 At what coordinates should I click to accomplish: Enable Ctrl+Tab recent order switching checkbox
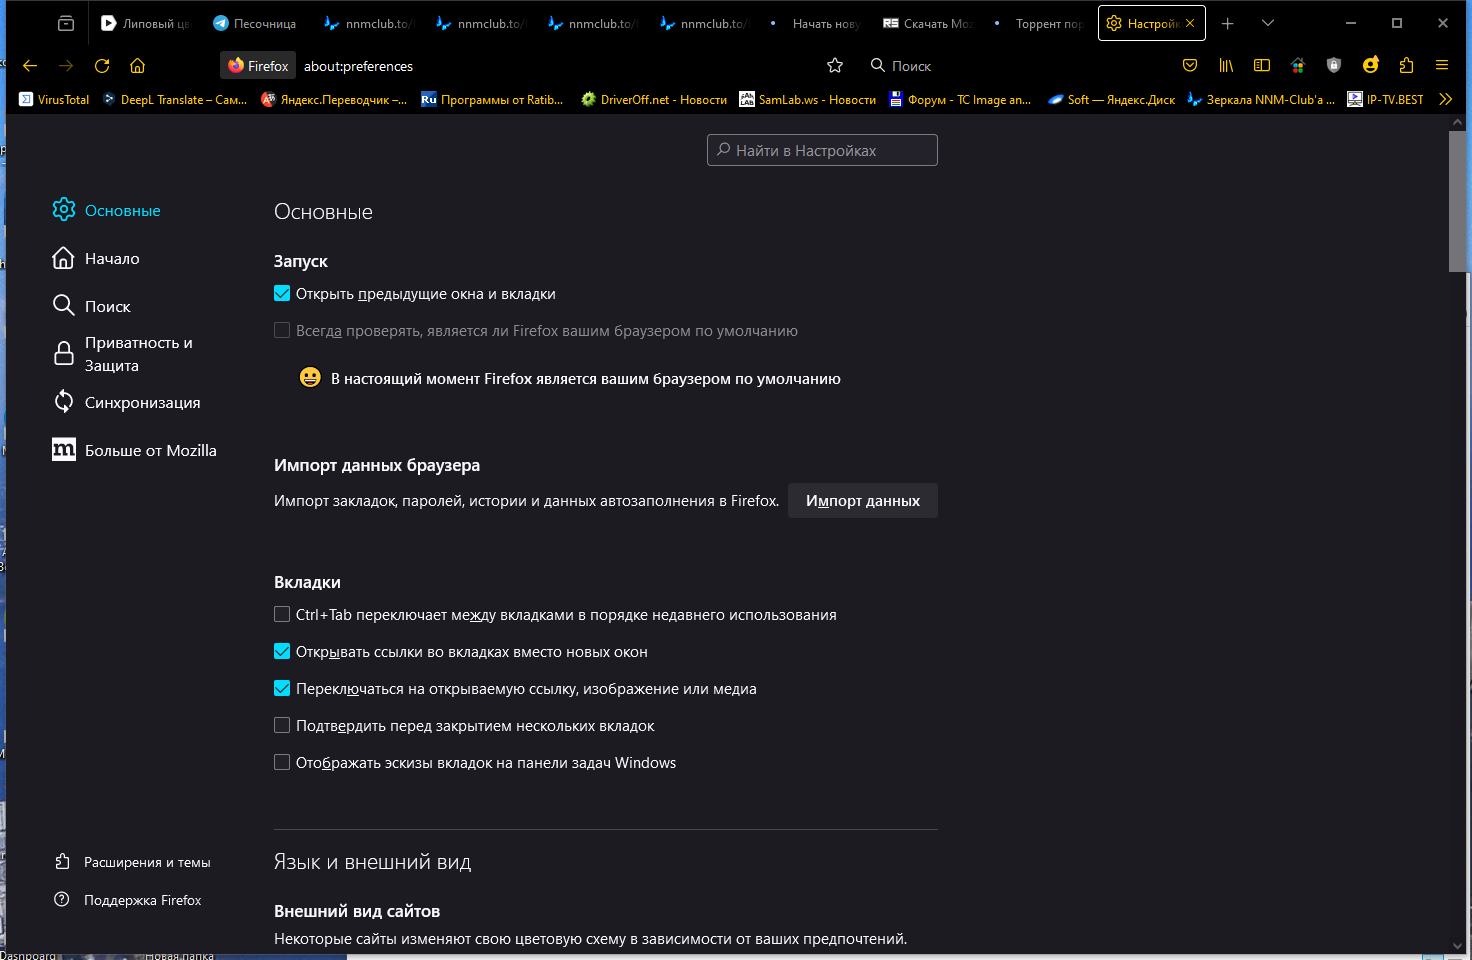click(x=282, y=615)
